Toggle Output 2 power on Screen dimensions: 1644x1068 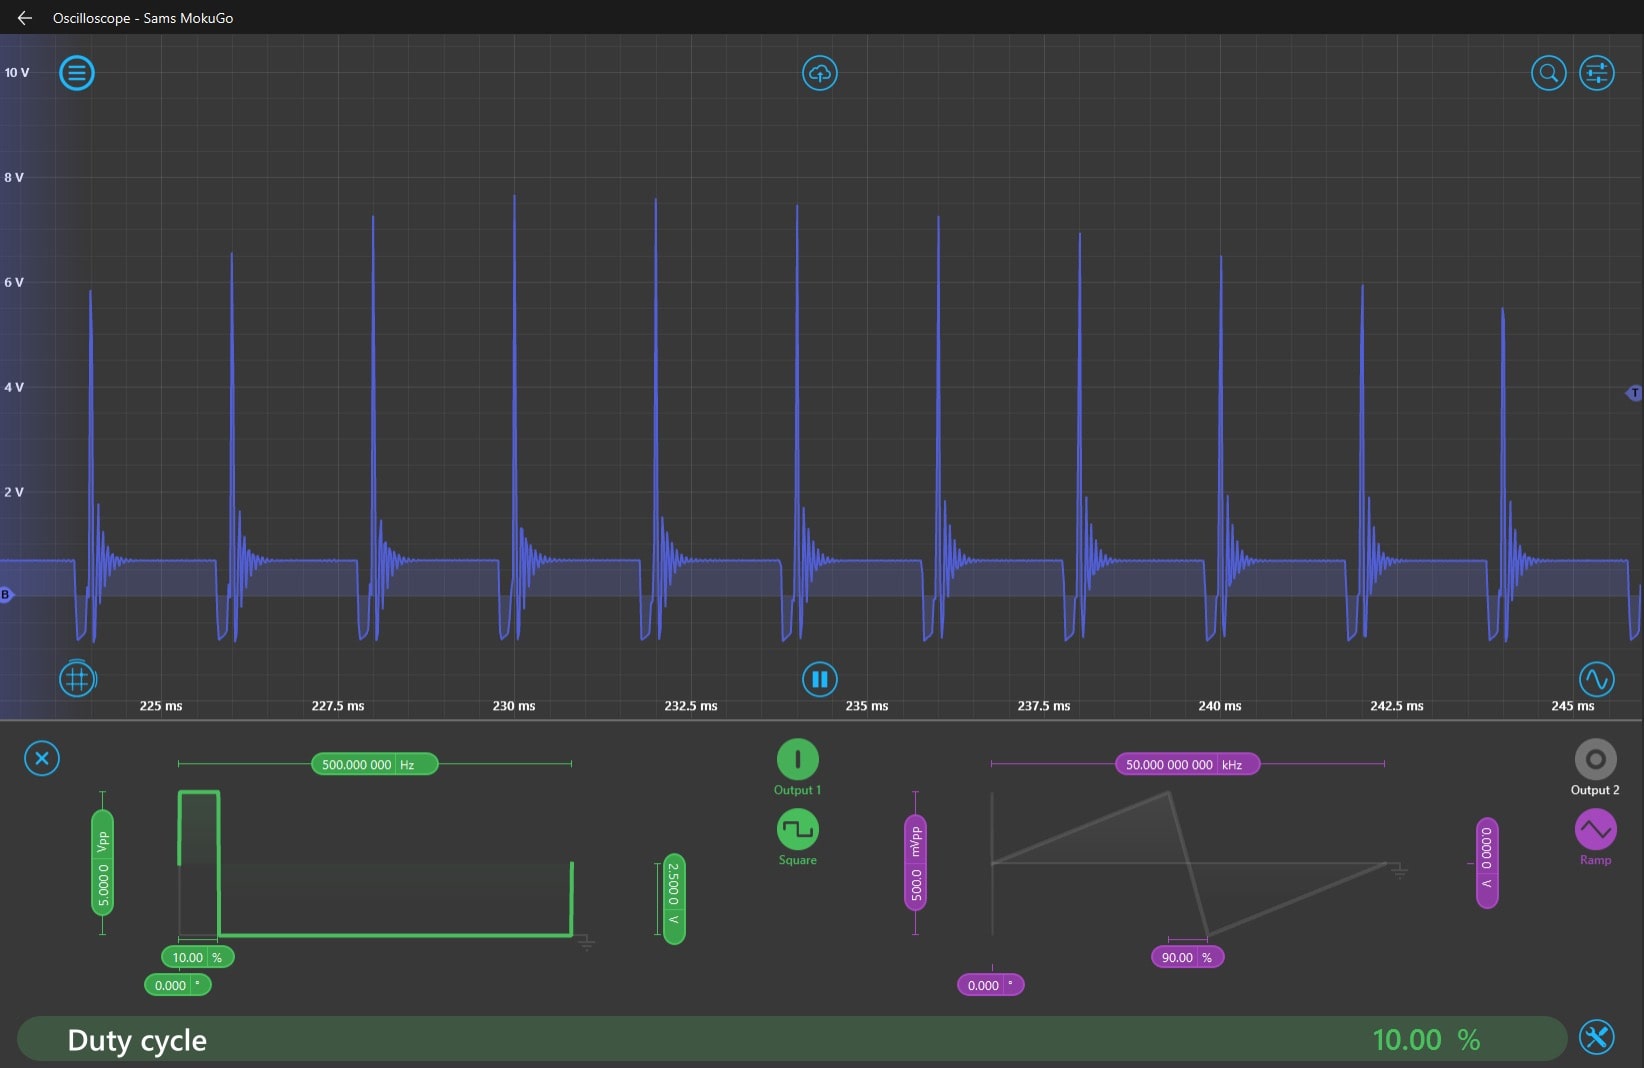1595,759
